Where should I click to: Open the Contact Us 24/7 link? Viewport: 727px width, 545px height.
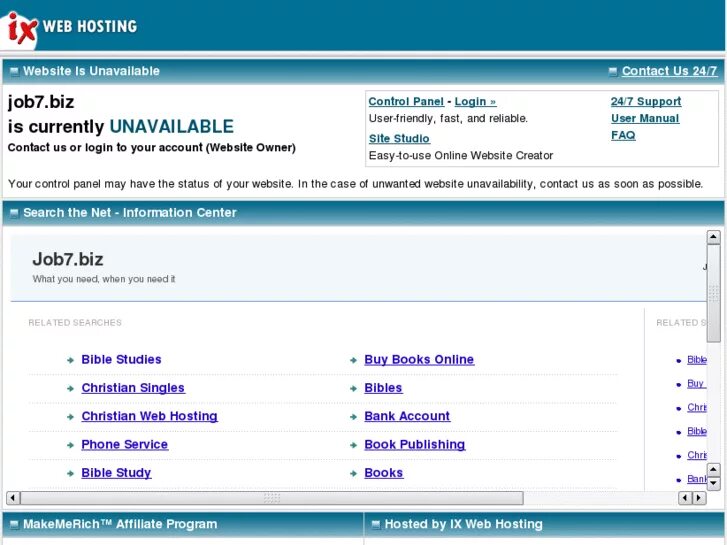click(669, 71)
